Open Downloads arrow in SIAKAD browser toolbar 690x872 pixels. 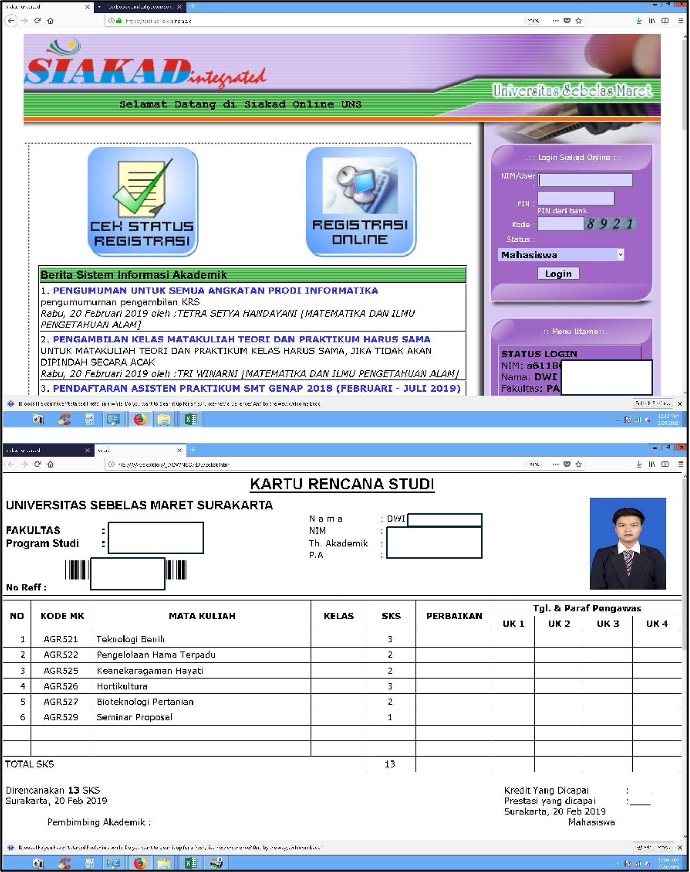click(x=639, y=21)
